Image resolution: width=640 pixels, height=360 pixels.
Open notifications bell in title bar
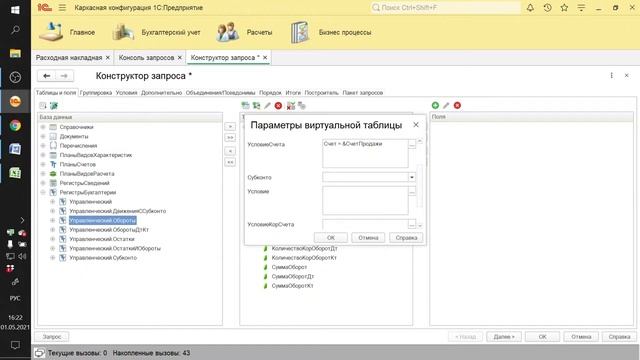click(530, 7)
